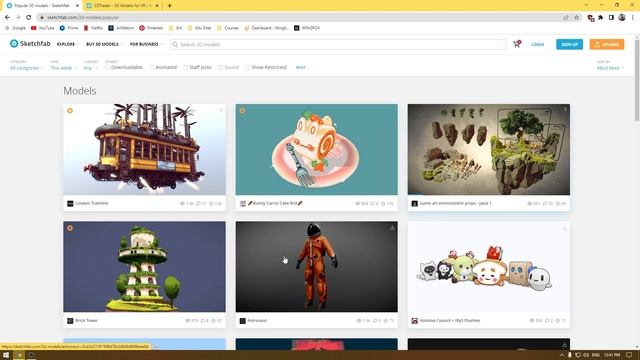Expand the For Business menu
The image size is (640, 360).
[146, 44]
